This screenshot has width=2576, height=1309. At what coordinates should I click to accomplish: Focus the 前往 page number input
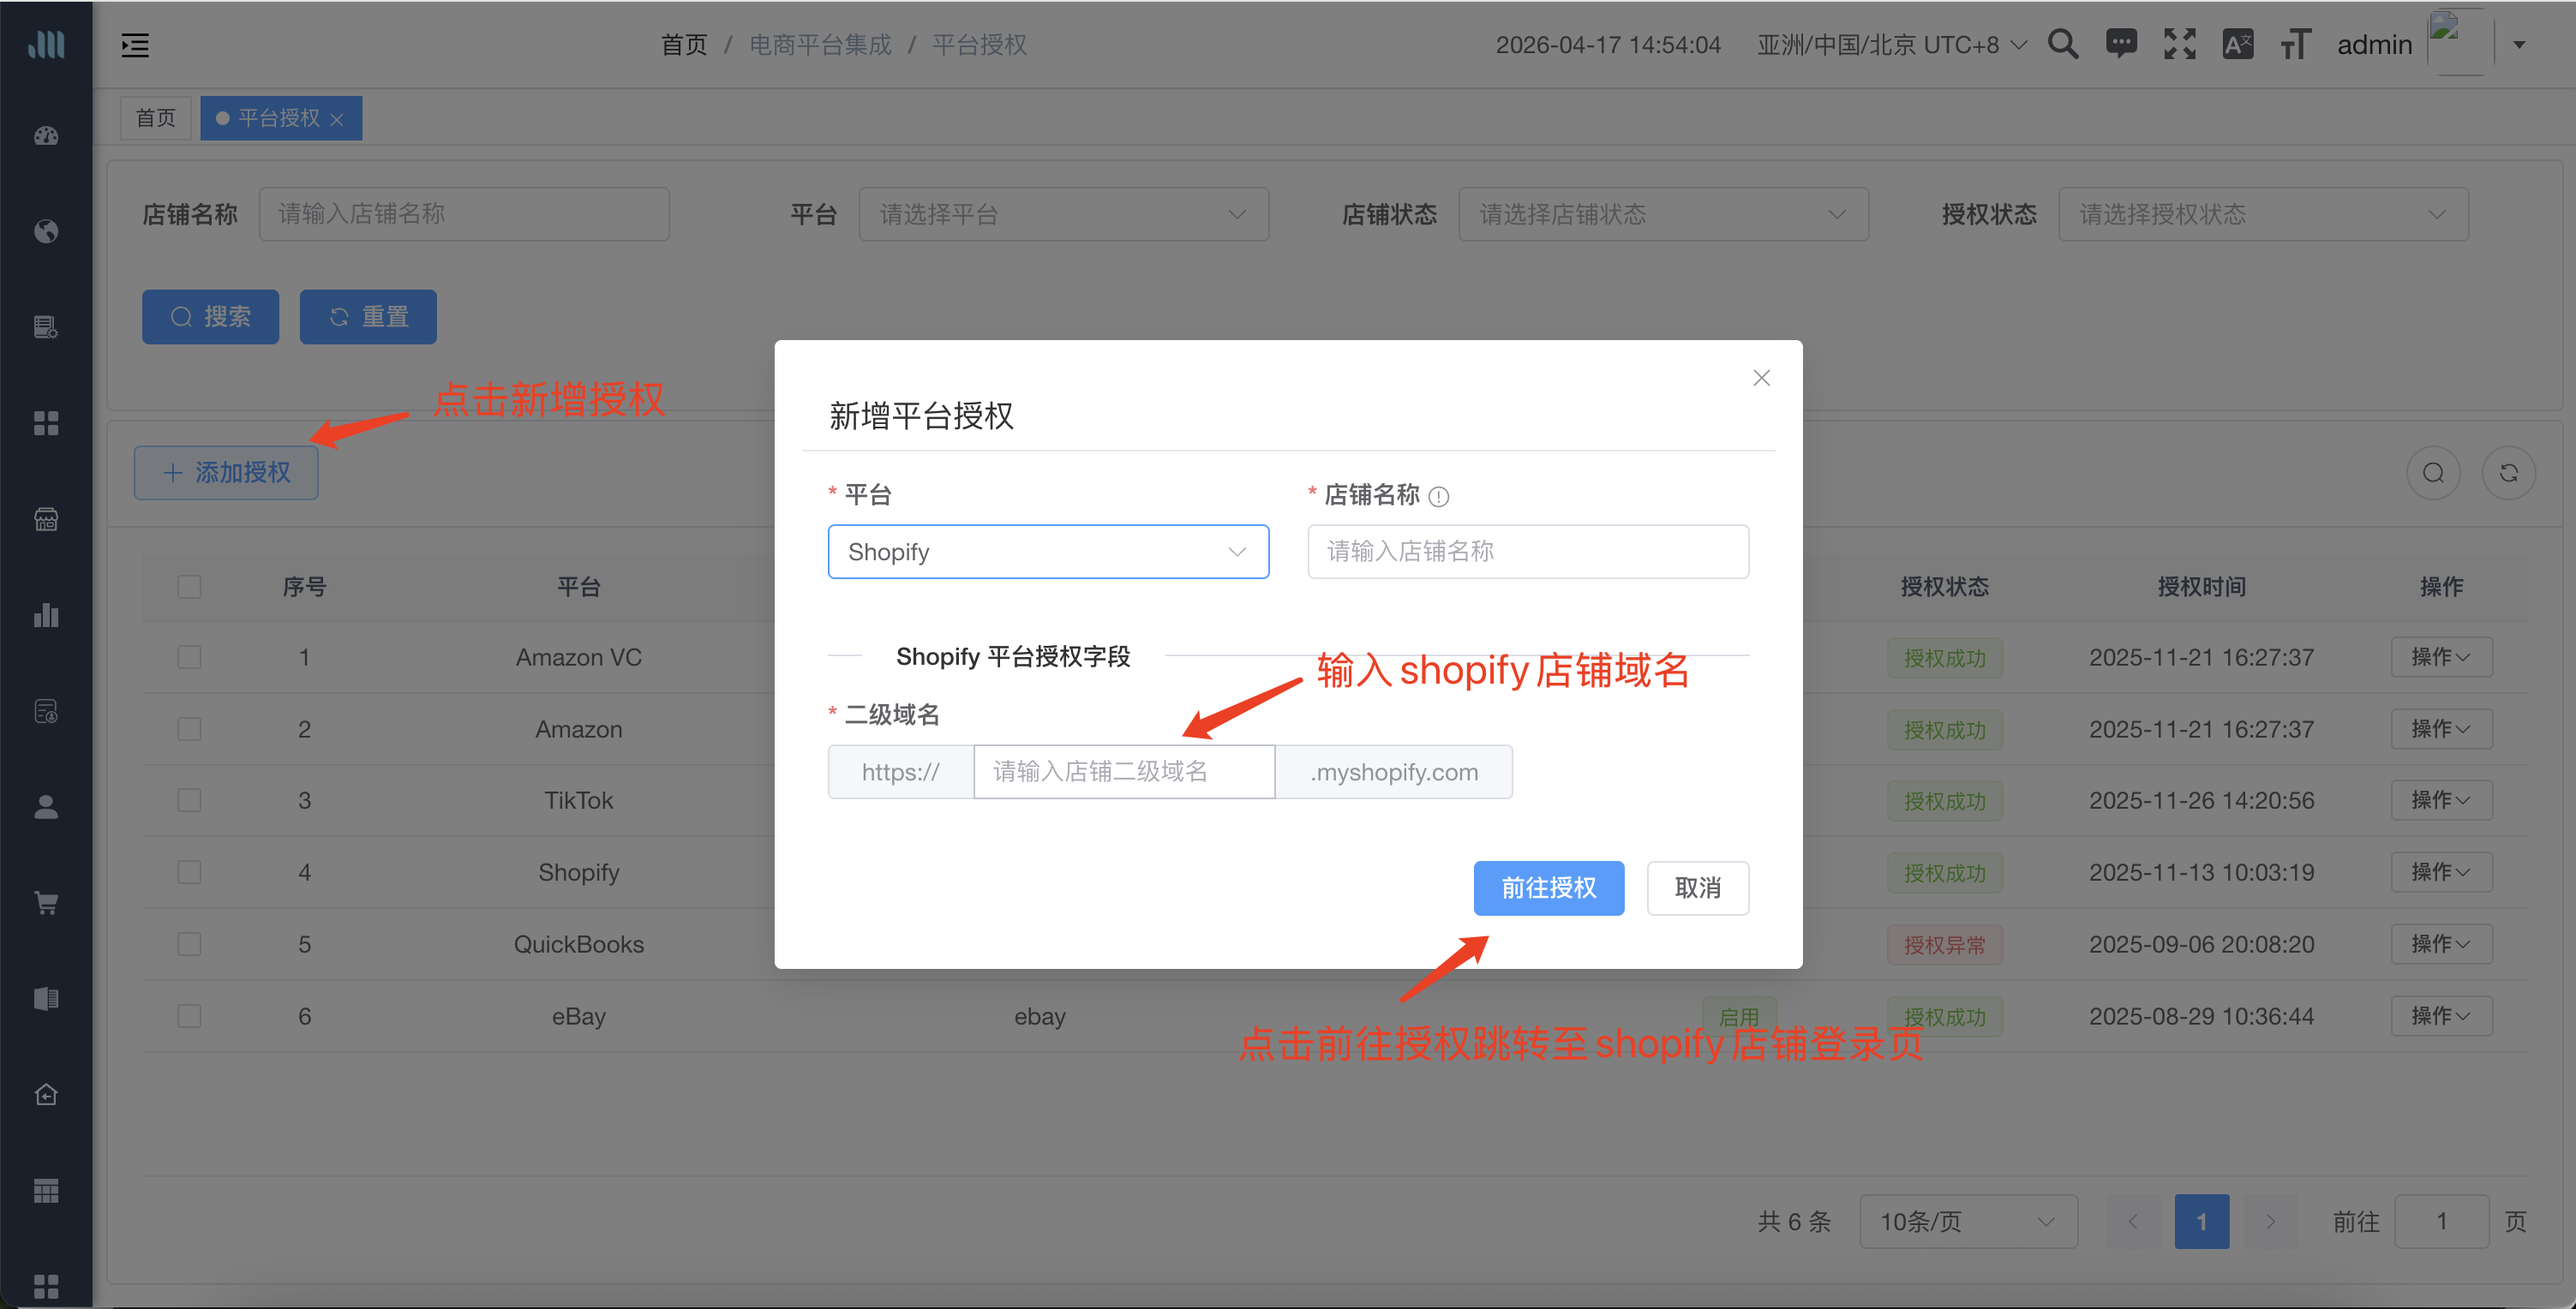pos(2442,1221)
